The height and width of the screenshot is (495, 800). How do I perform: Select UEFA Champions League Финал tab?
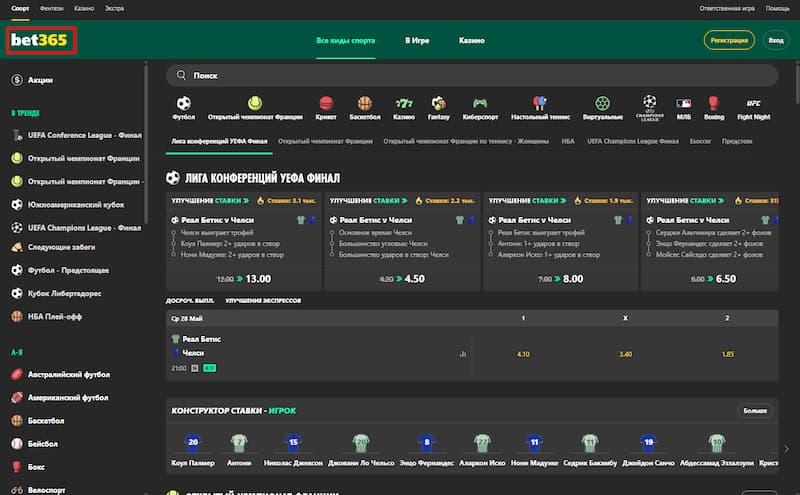tap(633, 141)
